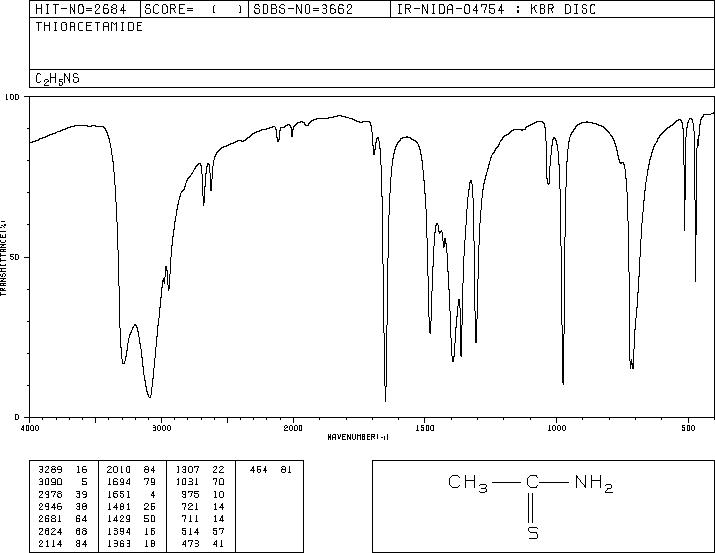This screenshot has width=715, height=553.
Task: Click transmittance value 57 beside 514
Action: tap(218, 531)
